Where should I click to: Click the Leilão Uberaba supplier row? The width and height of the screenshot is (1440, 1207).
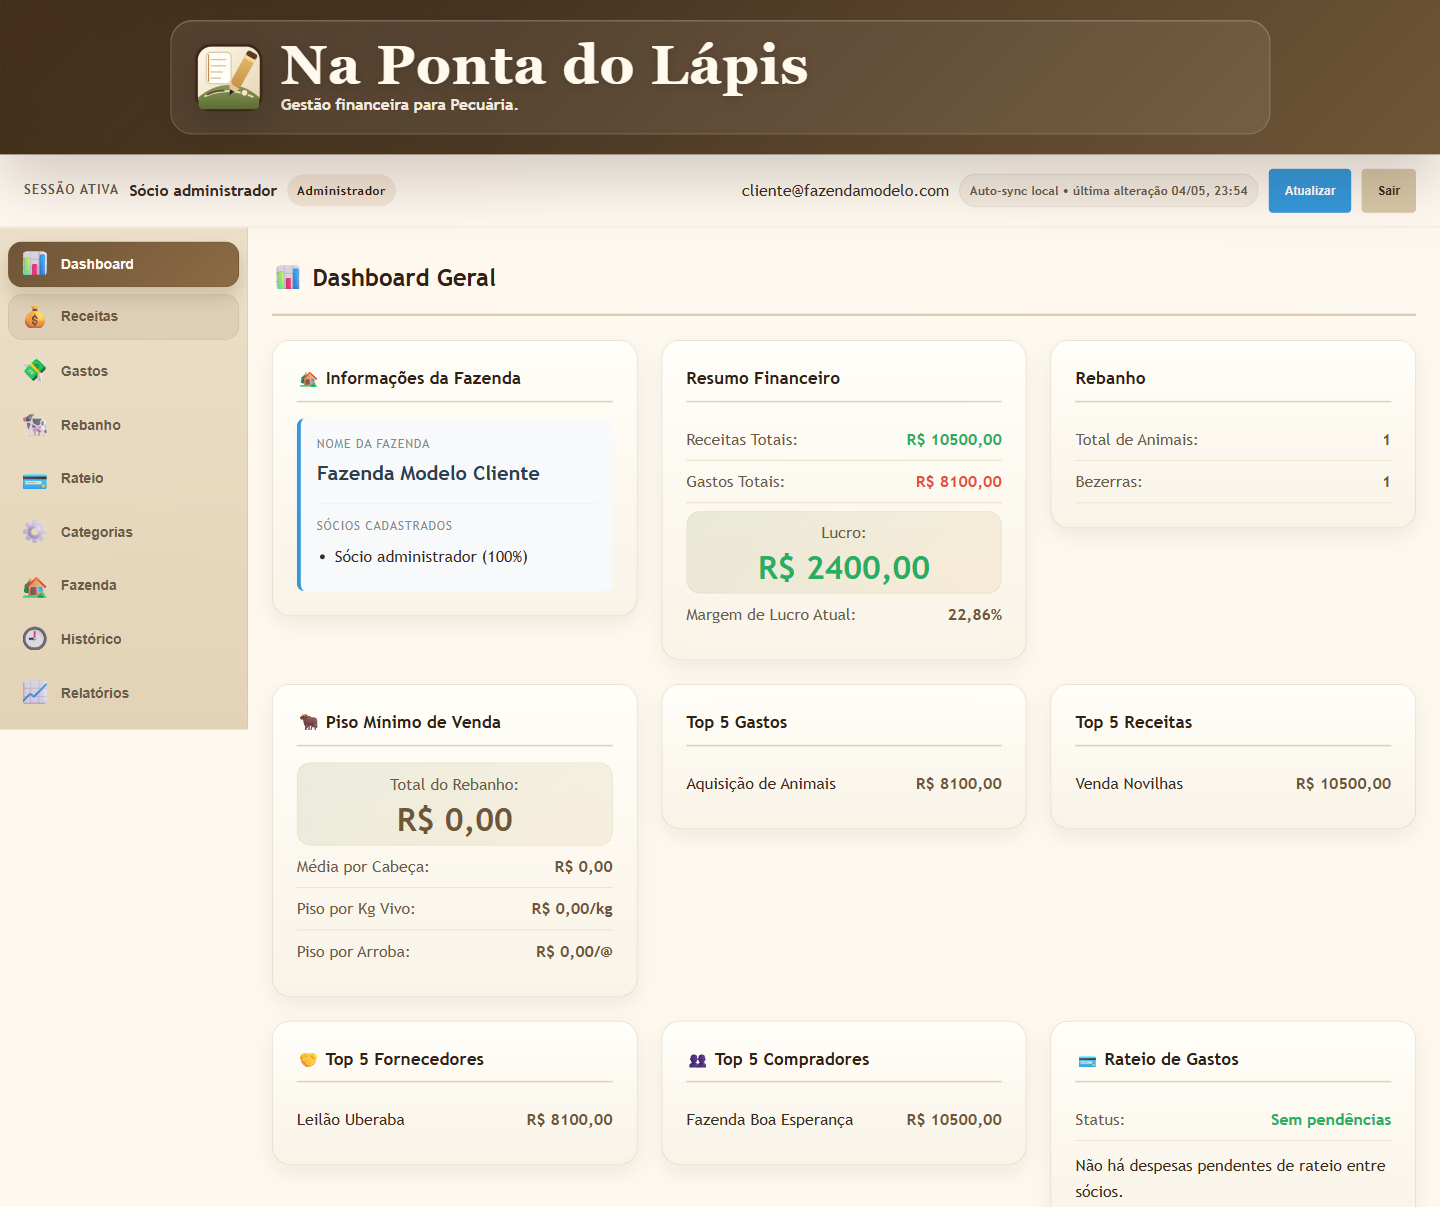click(x=455, y=1120)
